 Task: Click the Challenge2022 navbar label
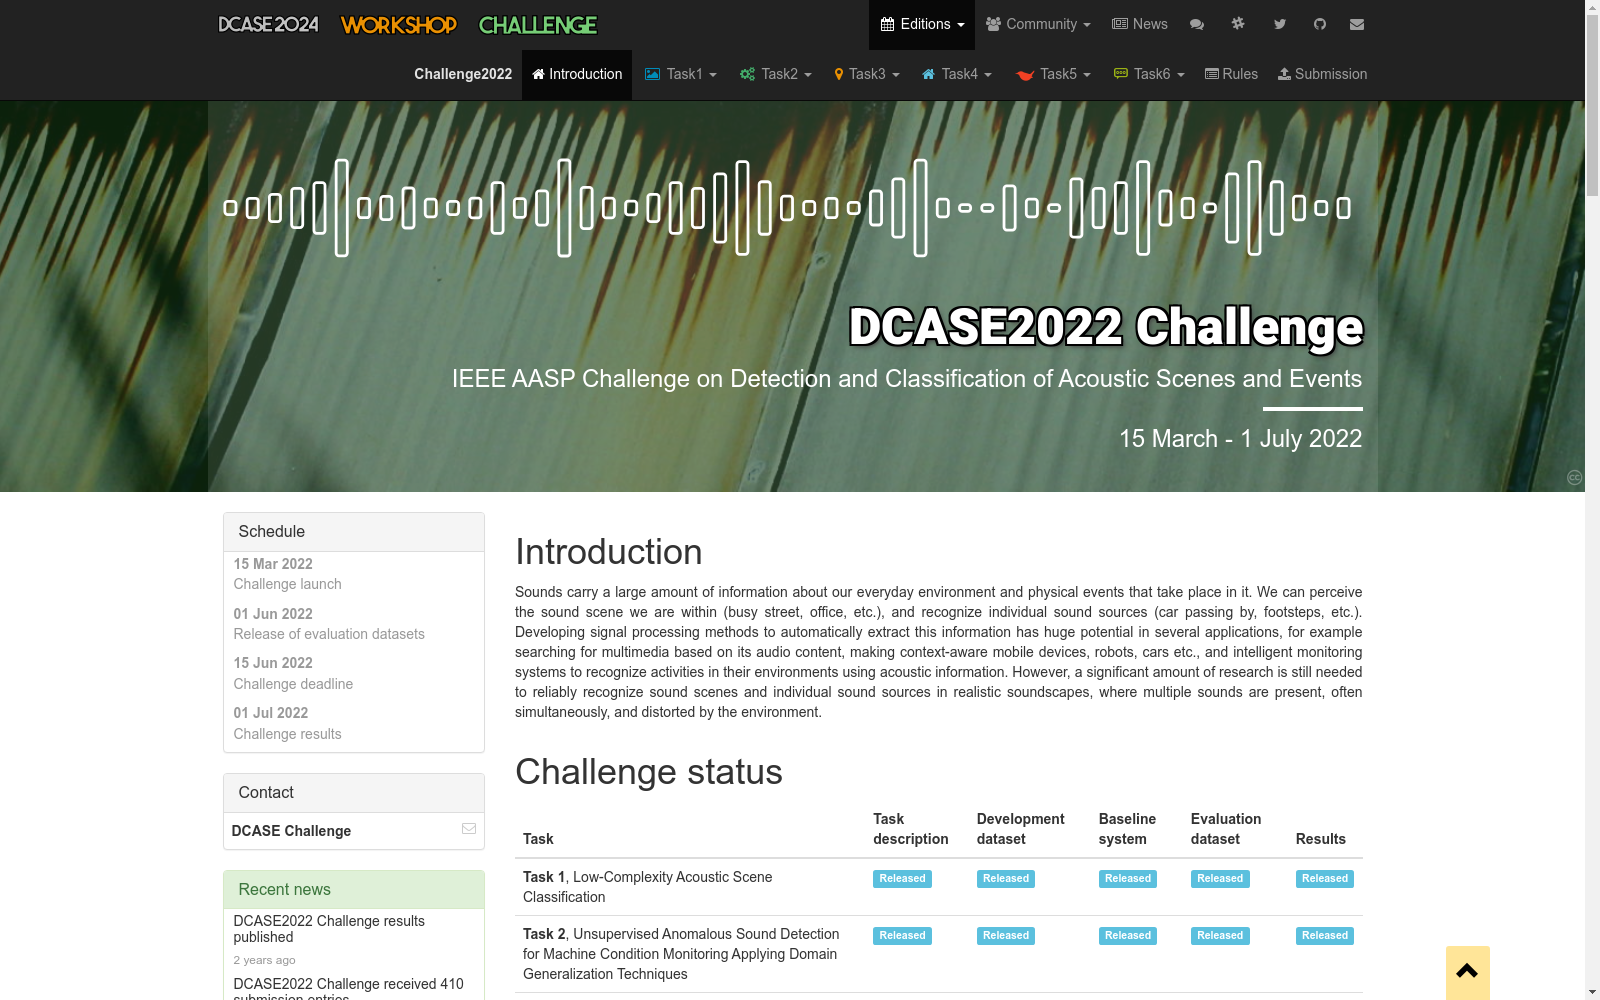click(463, 75)
